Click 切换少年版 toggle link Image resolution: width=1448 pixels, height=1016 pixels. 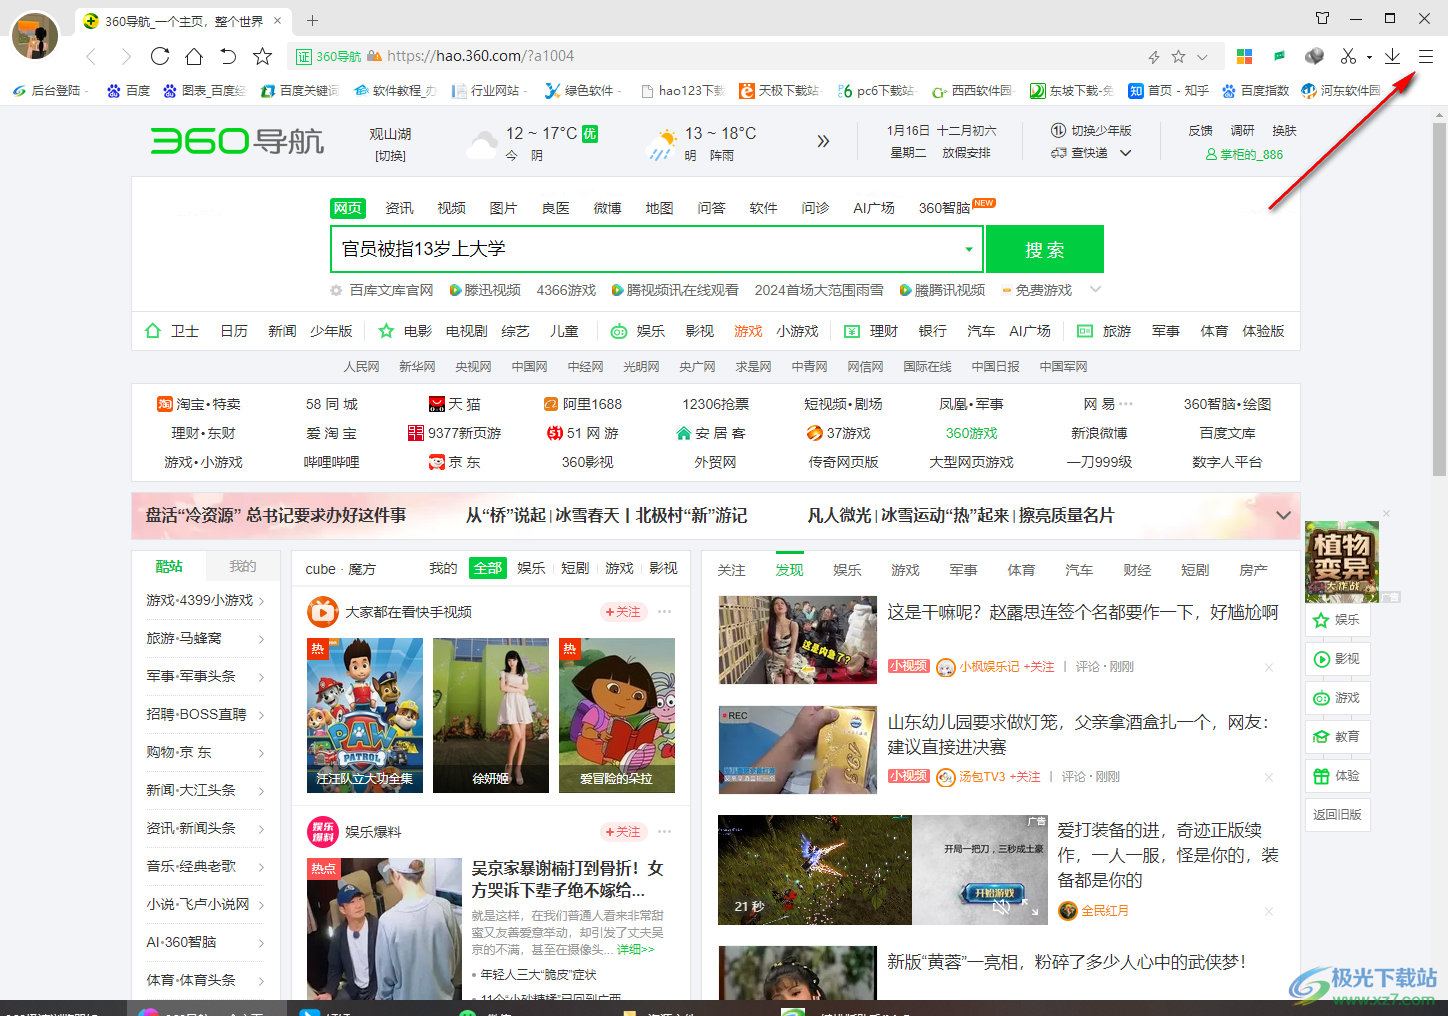coord(1092,131)
